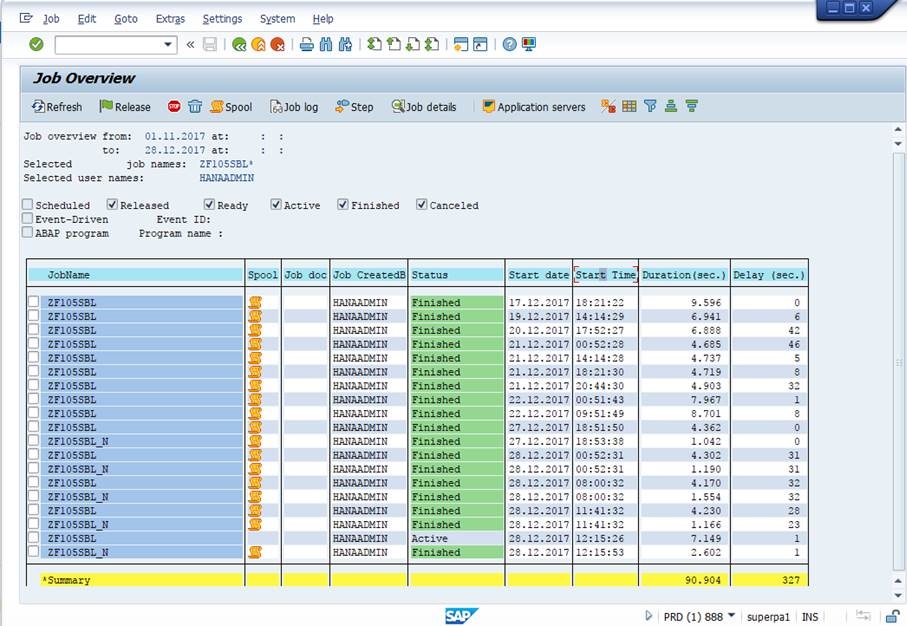The height and width of the screenshot is (626, 907).
Task: Untick the Active checkbox
Action: [x=276, y=204]
